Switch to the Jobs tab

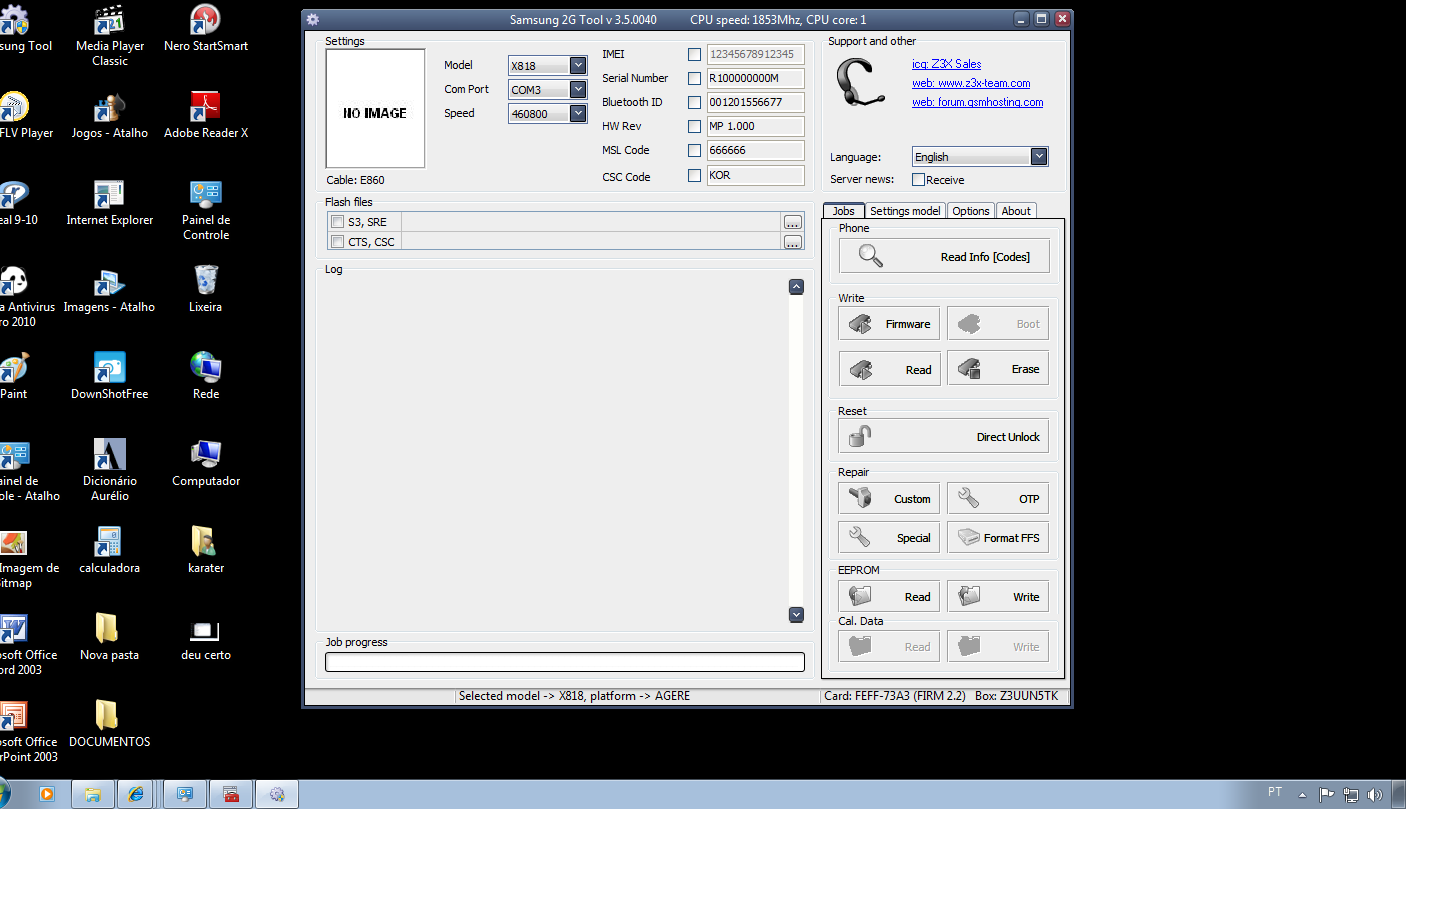click(844, 211)
